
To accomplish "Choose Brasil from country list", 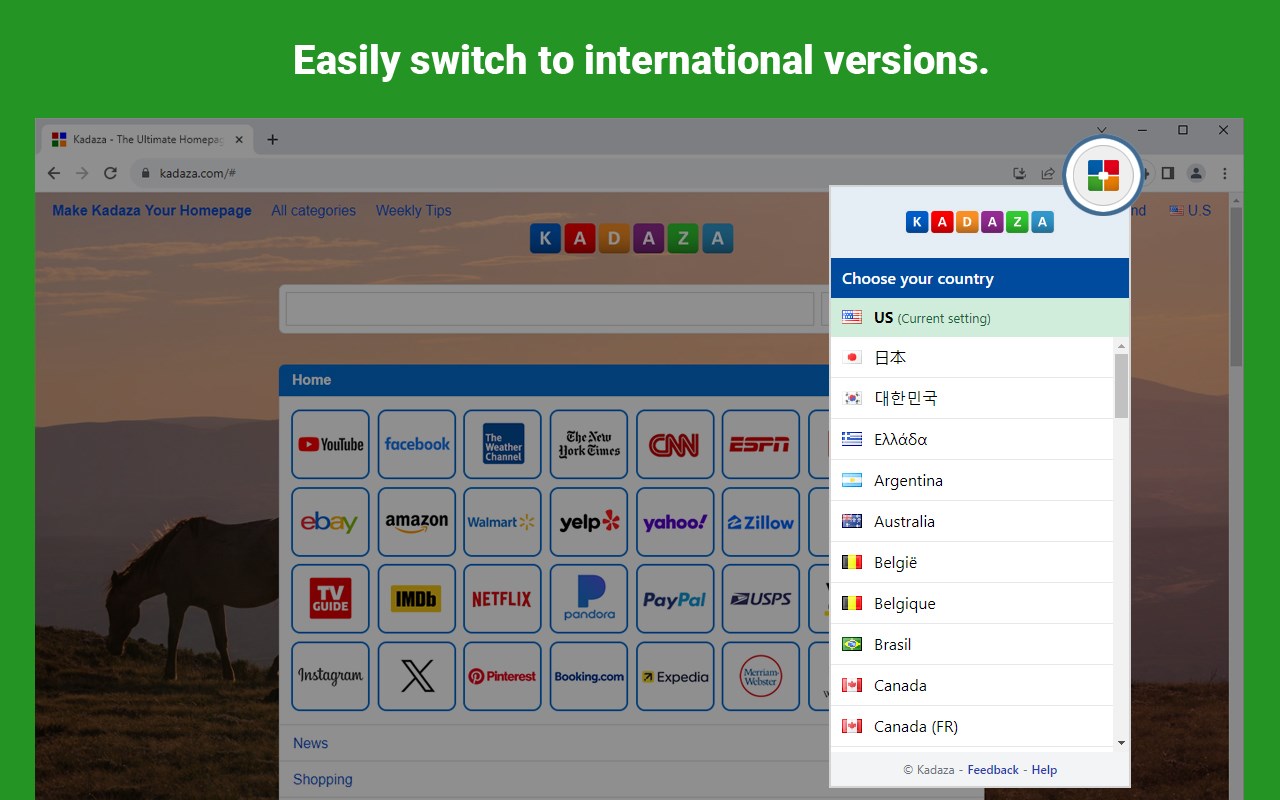I will [971, 644].
